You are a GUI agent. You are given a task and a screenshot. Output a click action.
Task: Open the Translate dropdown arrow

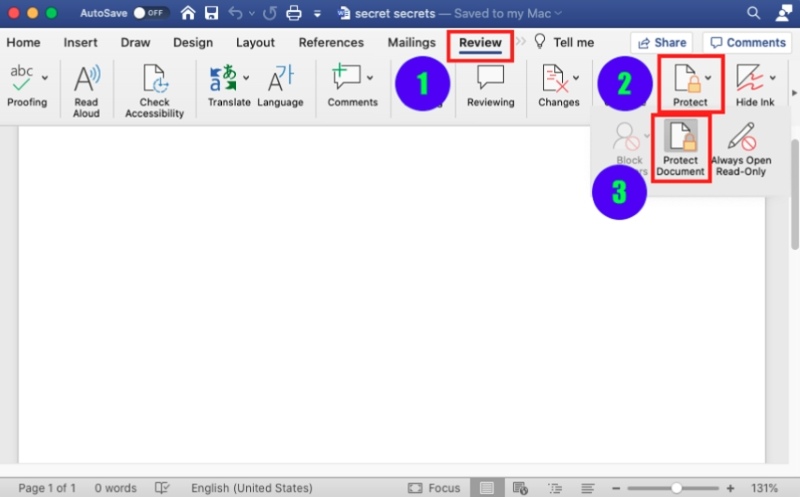click(246, 78)
